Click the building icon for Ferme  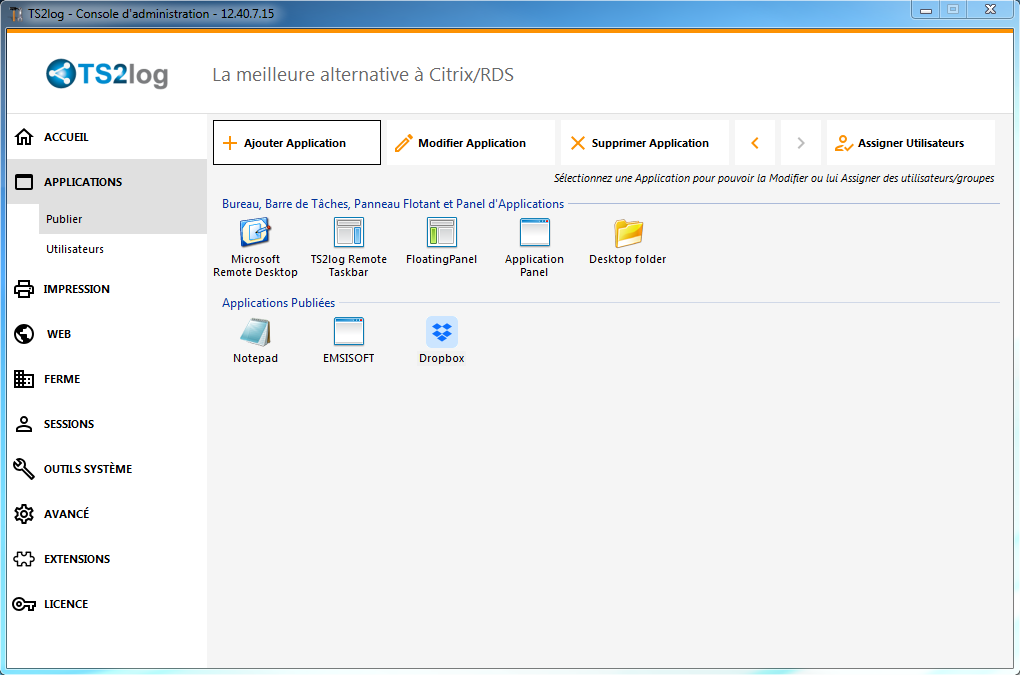[24, 378]
